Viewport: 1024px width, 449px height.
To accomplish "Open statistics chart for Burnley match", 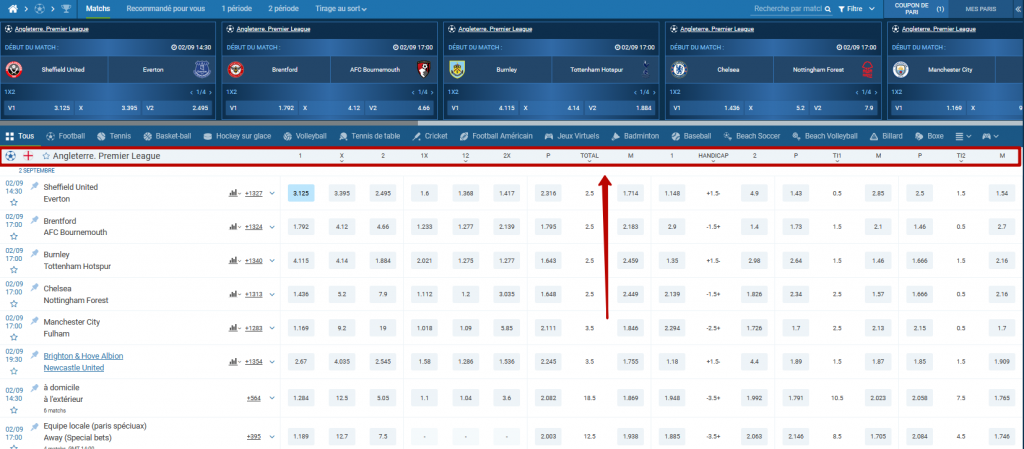I will 234,260.
